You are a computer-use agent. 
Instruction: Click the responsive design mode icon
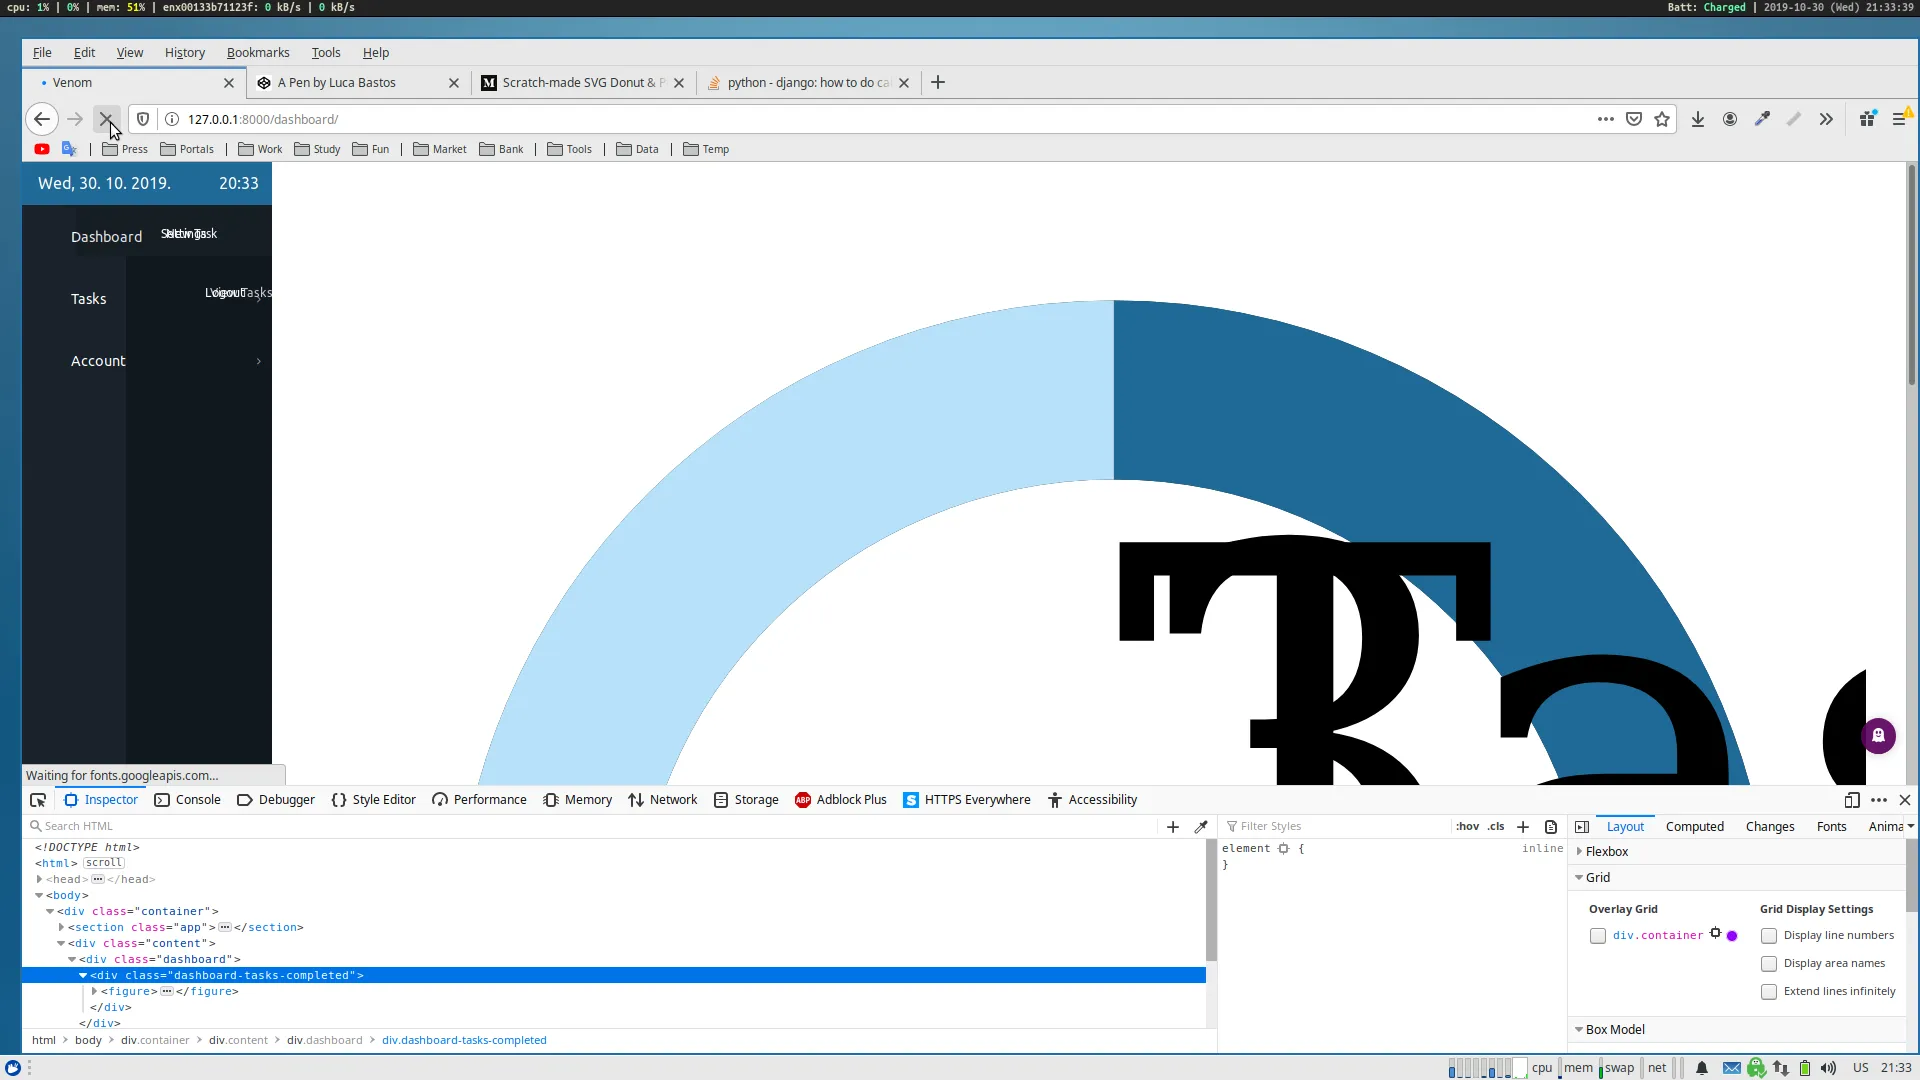1852,800
